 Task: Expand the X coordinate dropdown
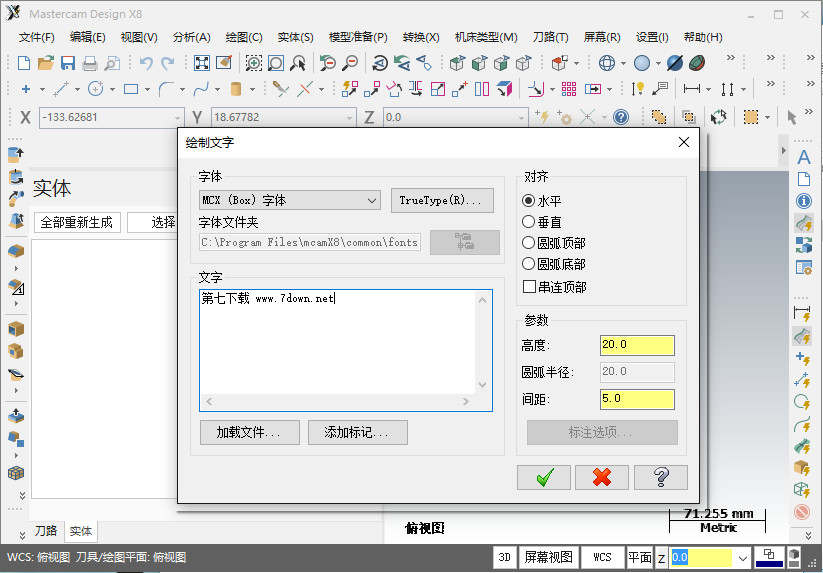pyautogui.click(x=177, y=118)
